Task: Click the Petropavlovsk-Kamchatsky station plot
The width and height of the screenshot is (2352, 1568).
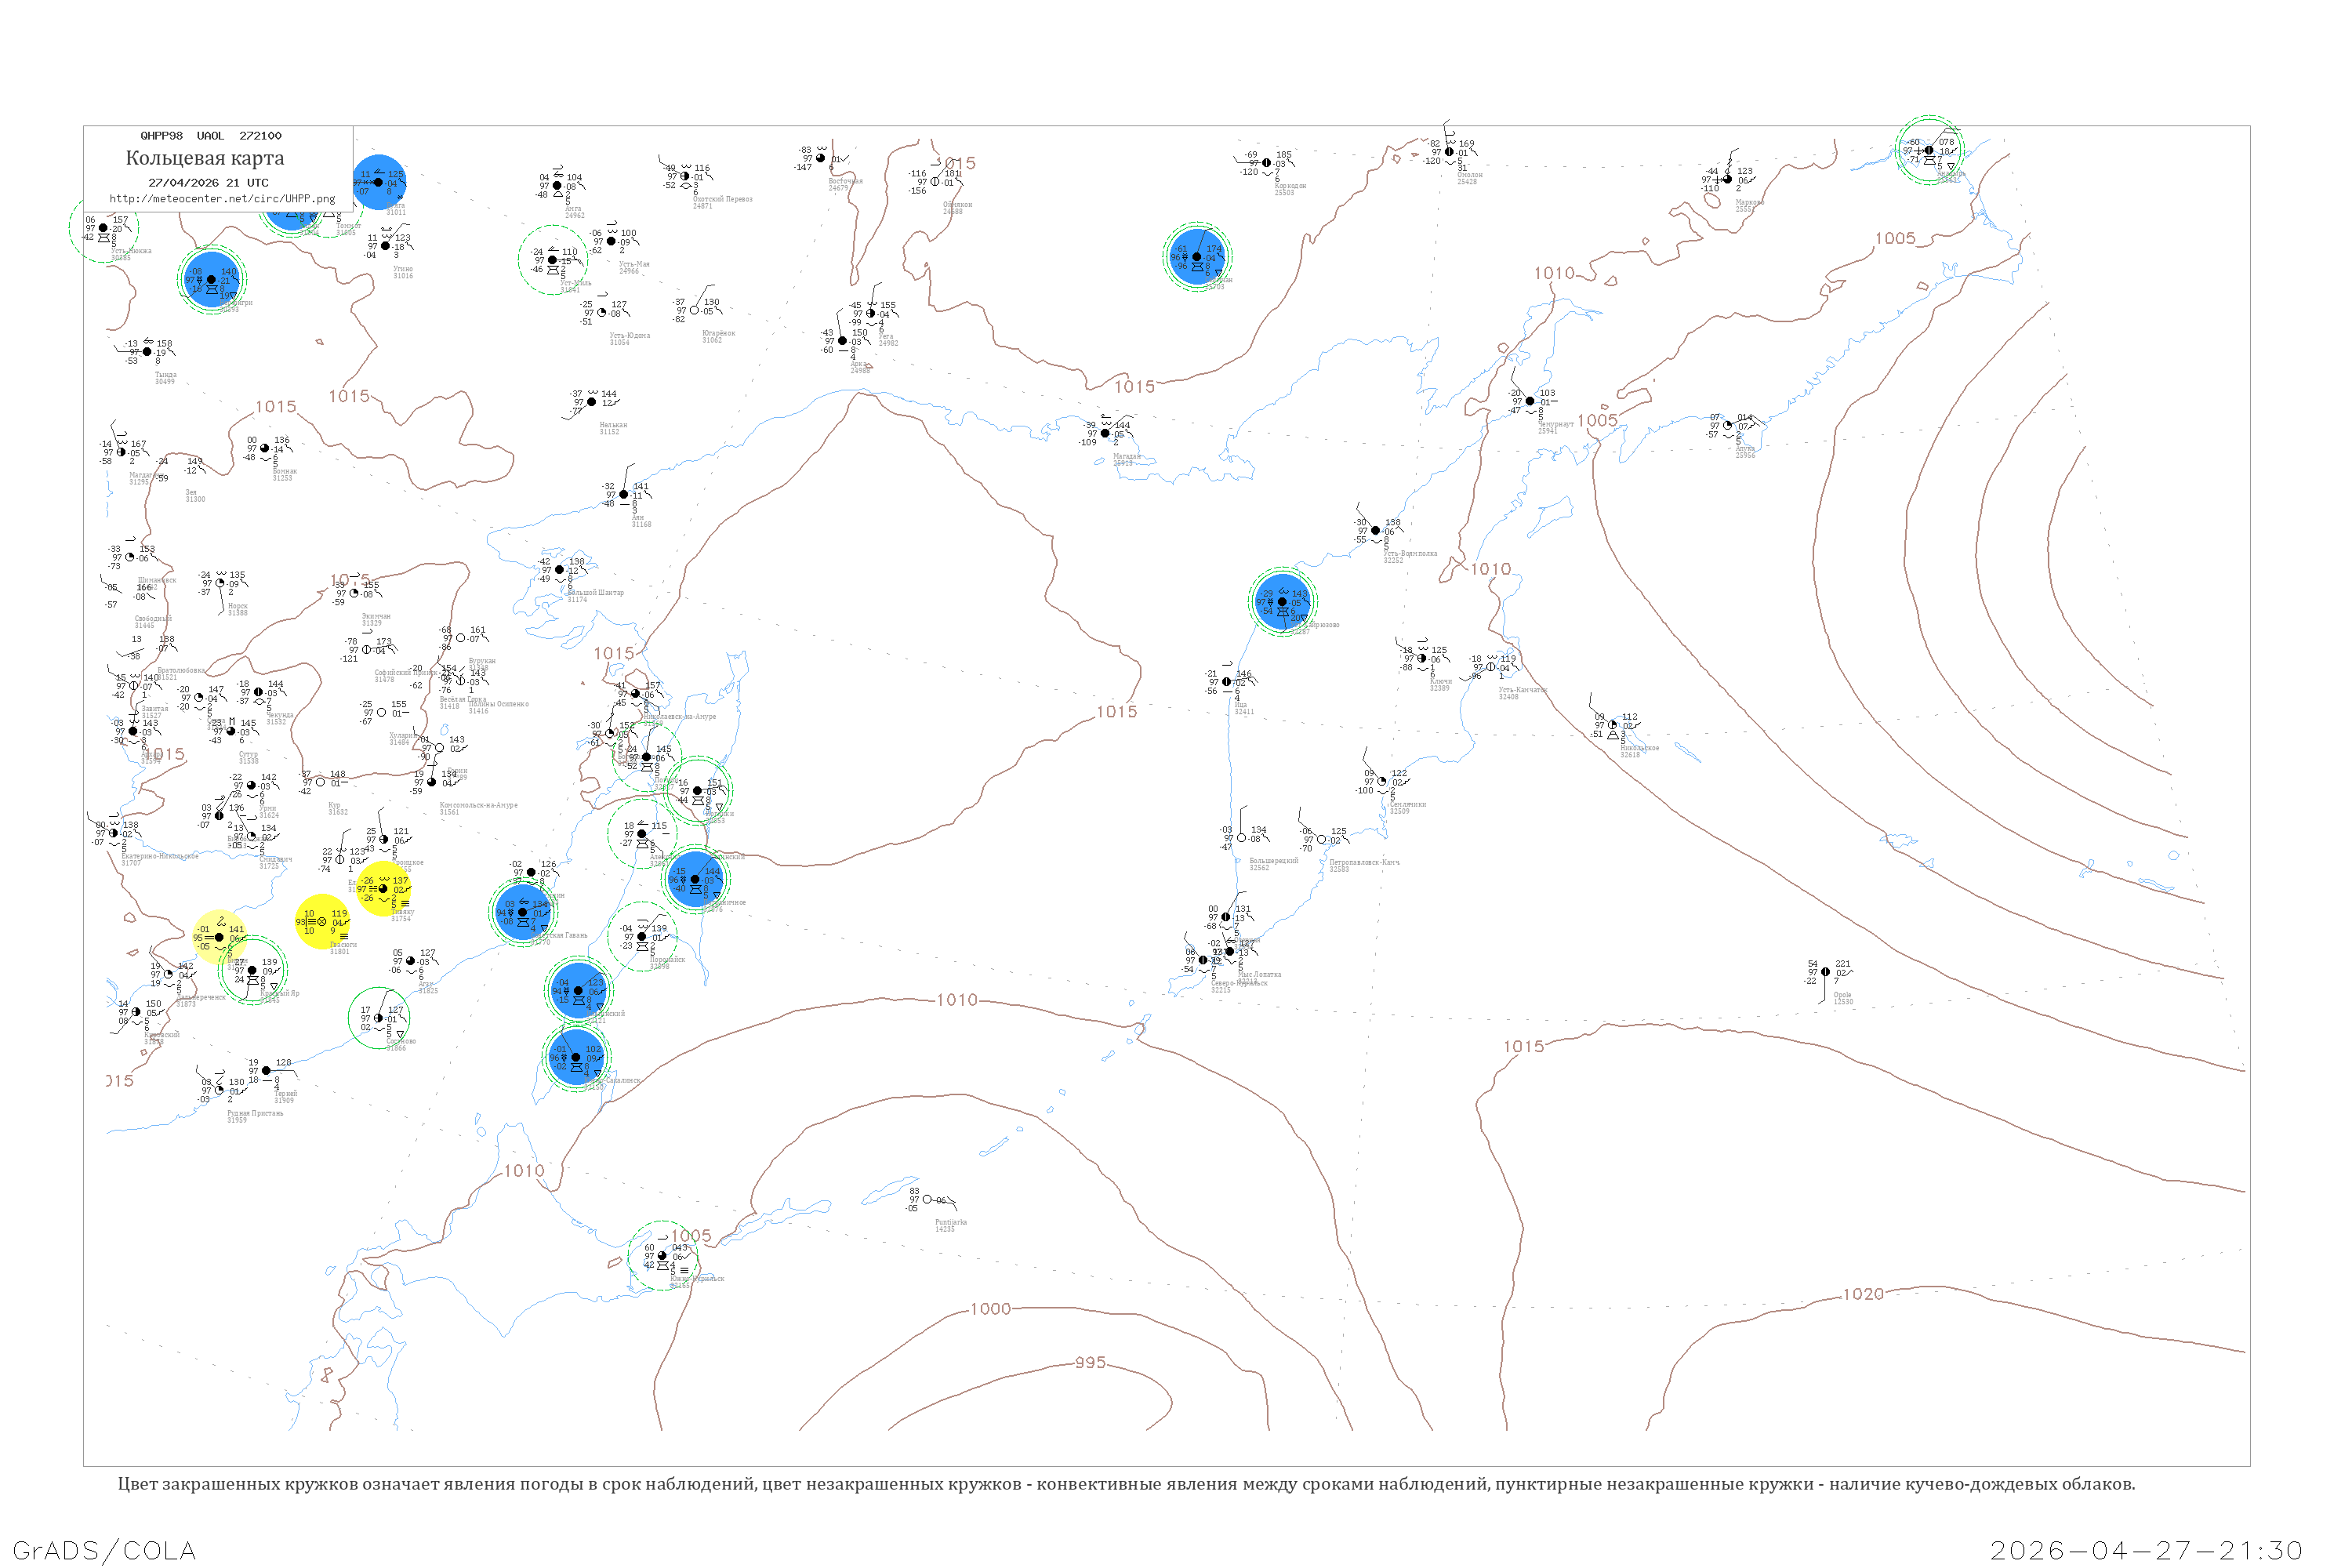Action: [1321, 839]
